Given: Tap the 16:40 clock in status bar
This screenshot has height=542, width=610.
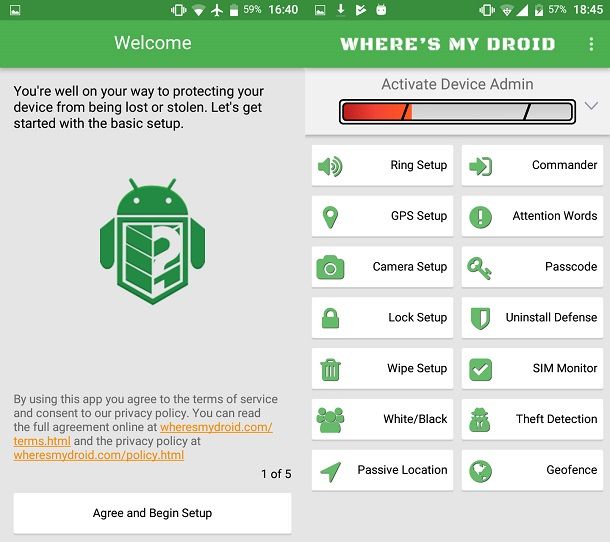Looking at the screenshot, I should 283,9.
